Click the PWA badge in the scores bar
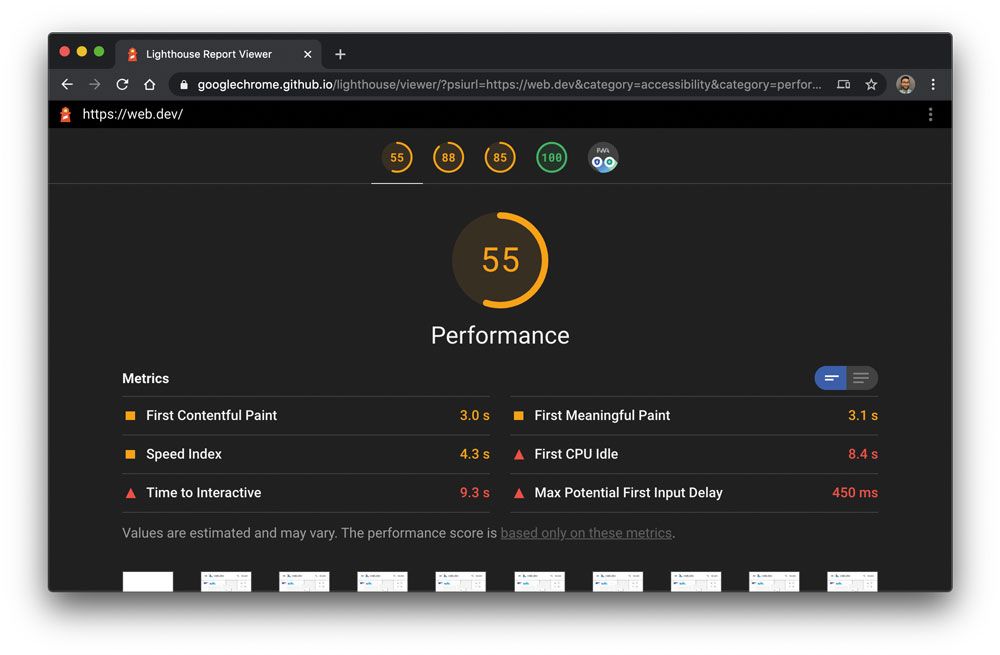Viewport: 1000px width, 655px height. pos(603,157)
